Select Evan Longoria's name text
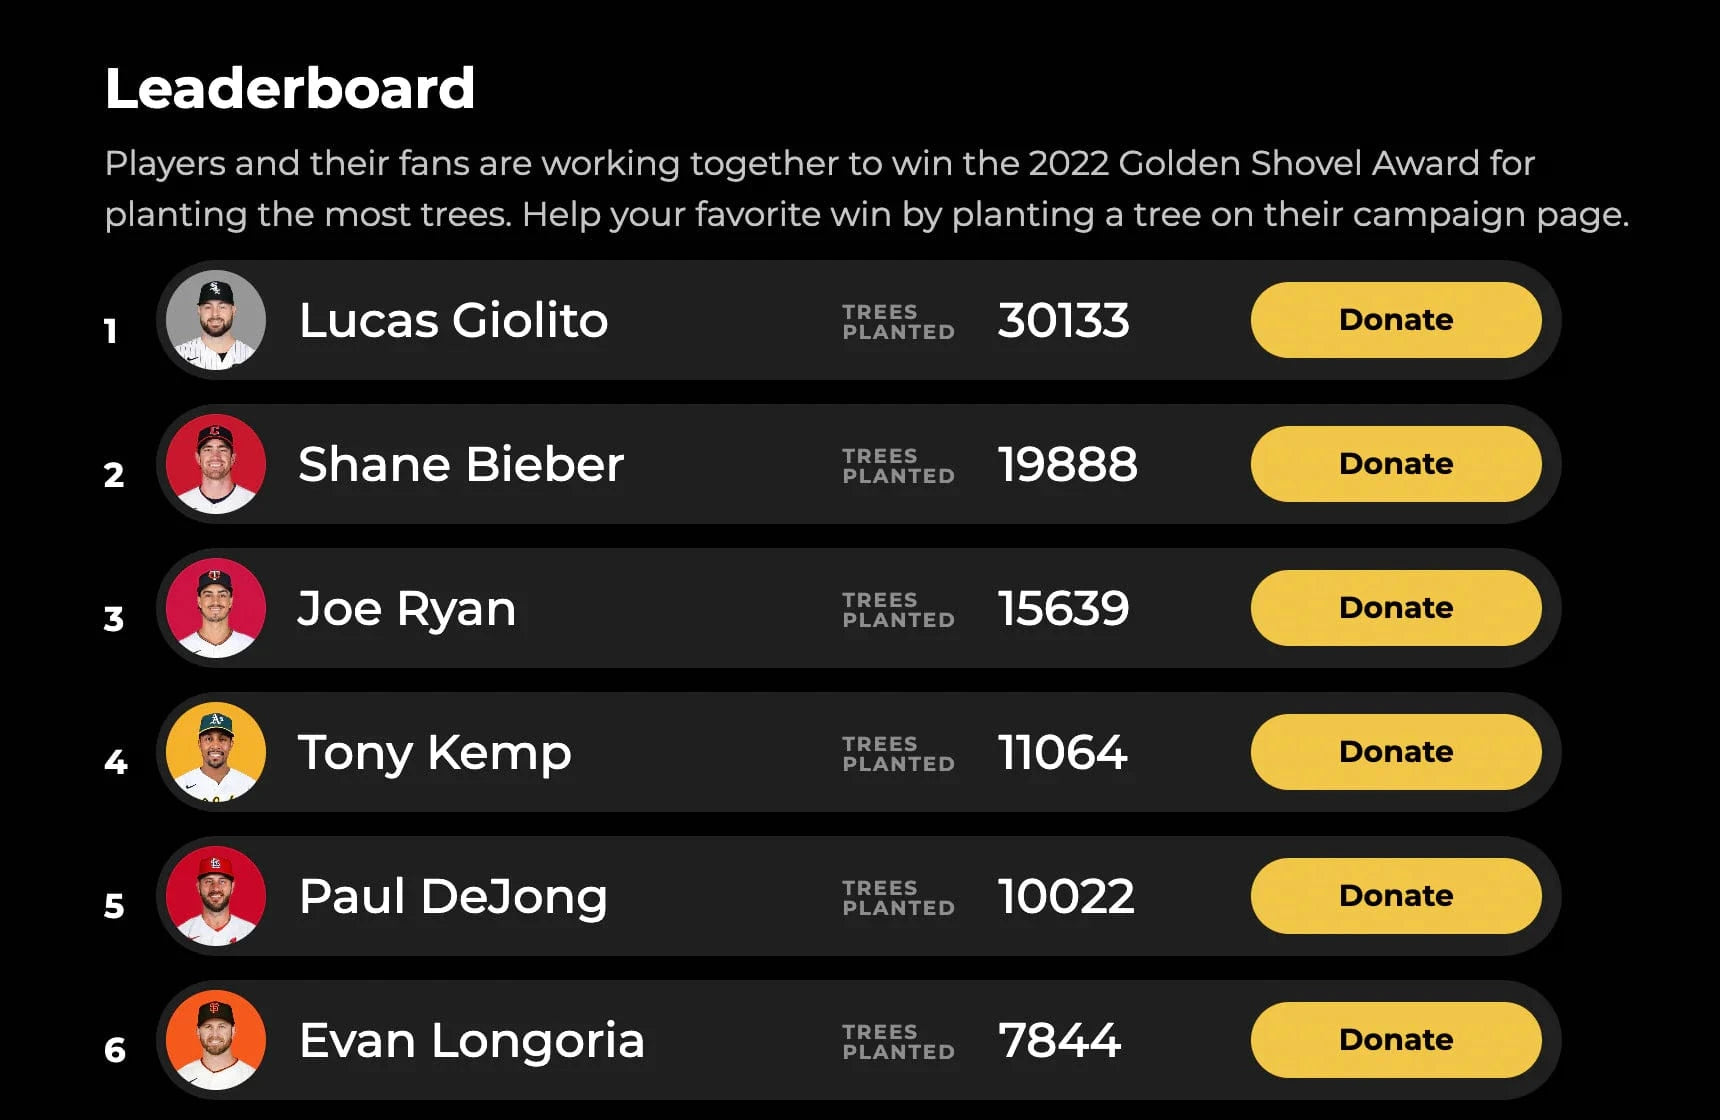This screenshot has height=1120, width=1720. (x=472, y=1041)
